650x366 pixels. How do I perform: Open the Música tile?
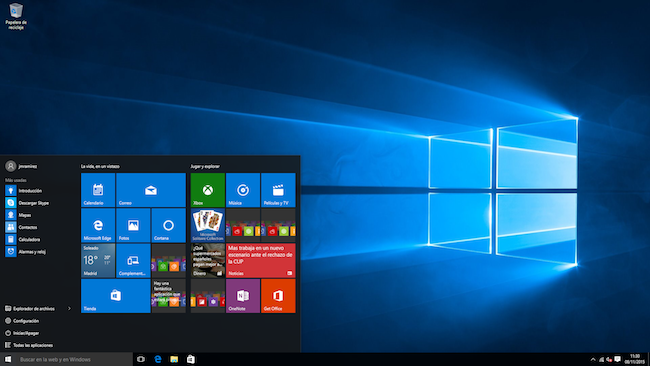(243, 190)
